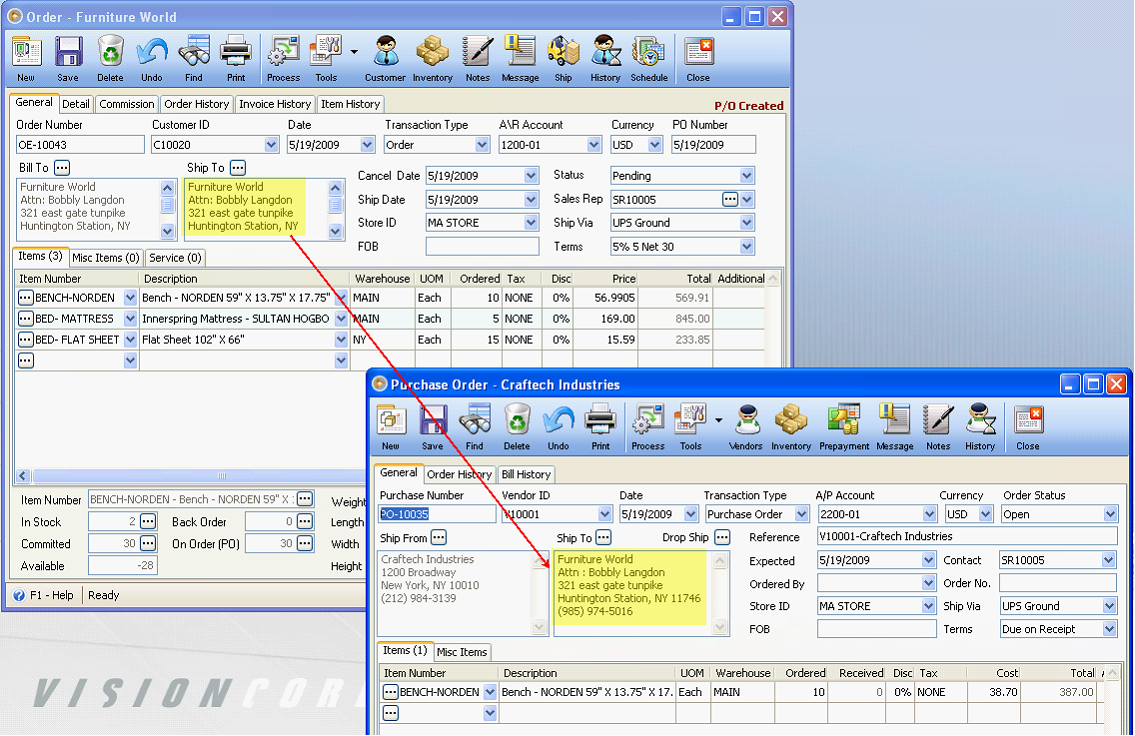The width and height of the screenshot is (1135, 736).
Task: Click Process in Purchase Order toolbar
Action: (x=648, y=427)
